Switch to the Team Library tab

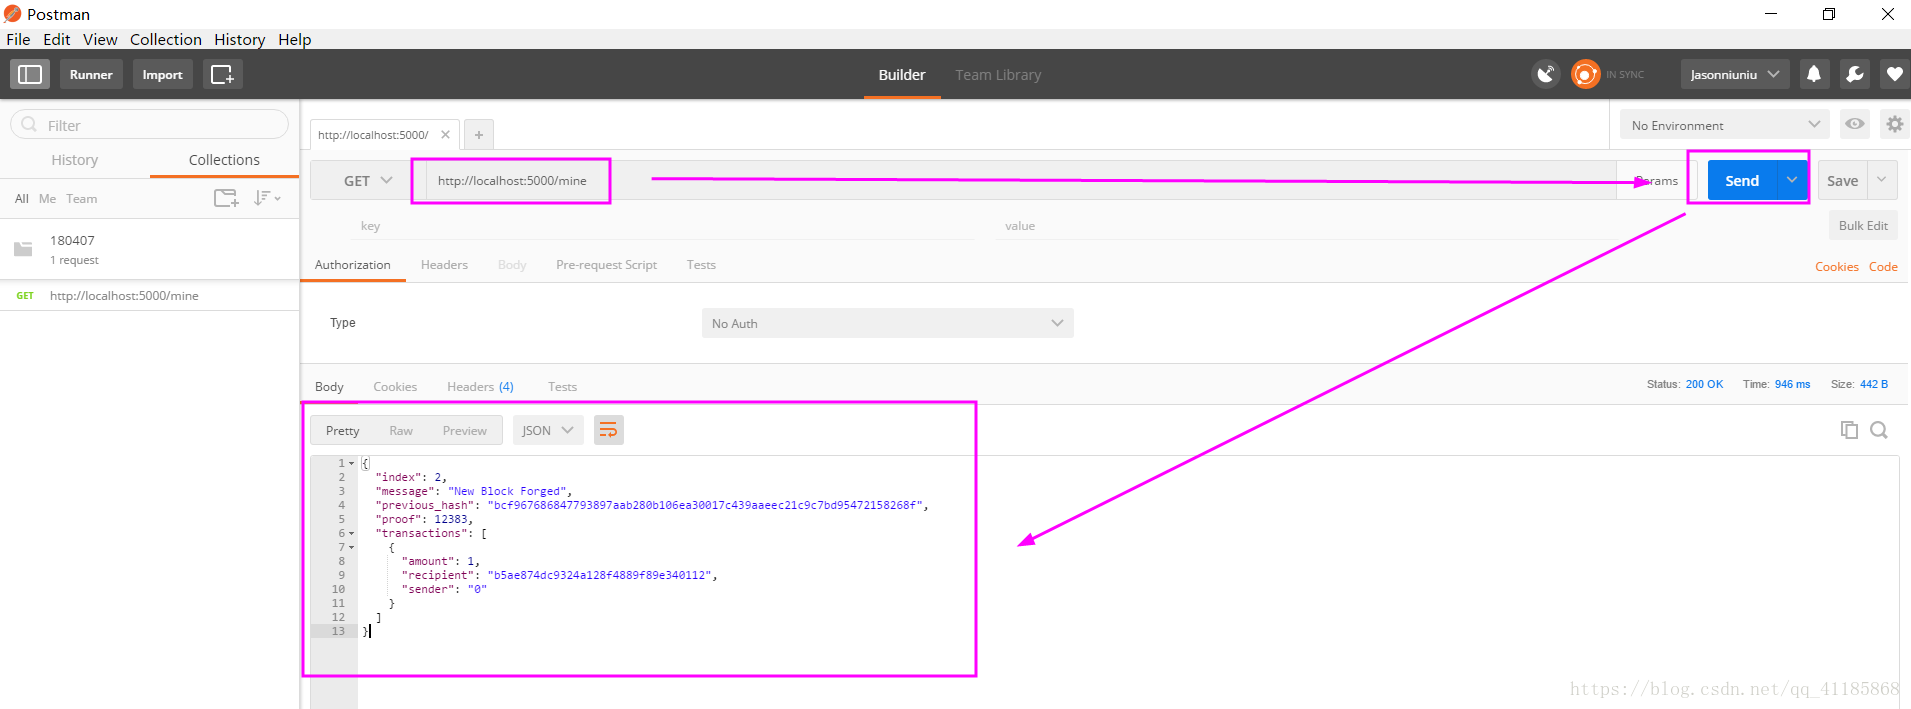click(x=998, y=75)
